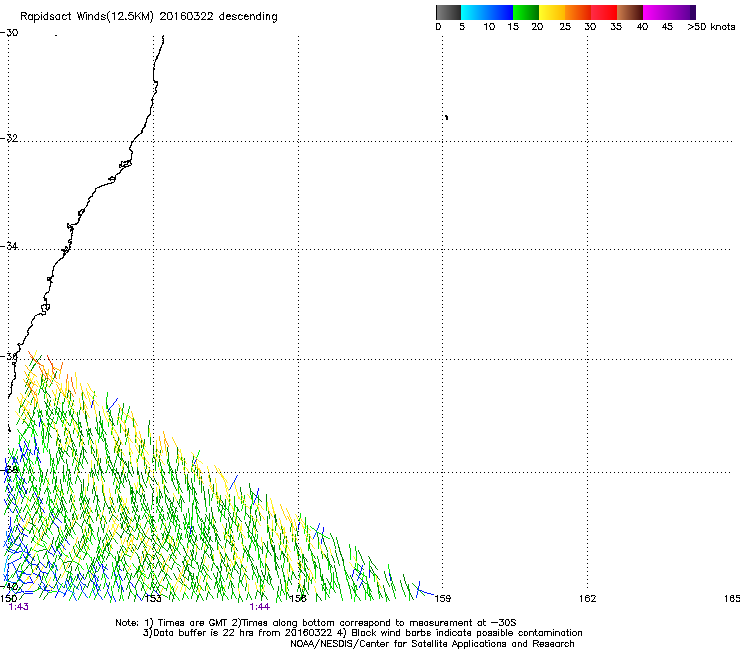Screen dimensions: 740x650
Task: Click the small black island mark near 159
Action: click(x=446, y=117)
